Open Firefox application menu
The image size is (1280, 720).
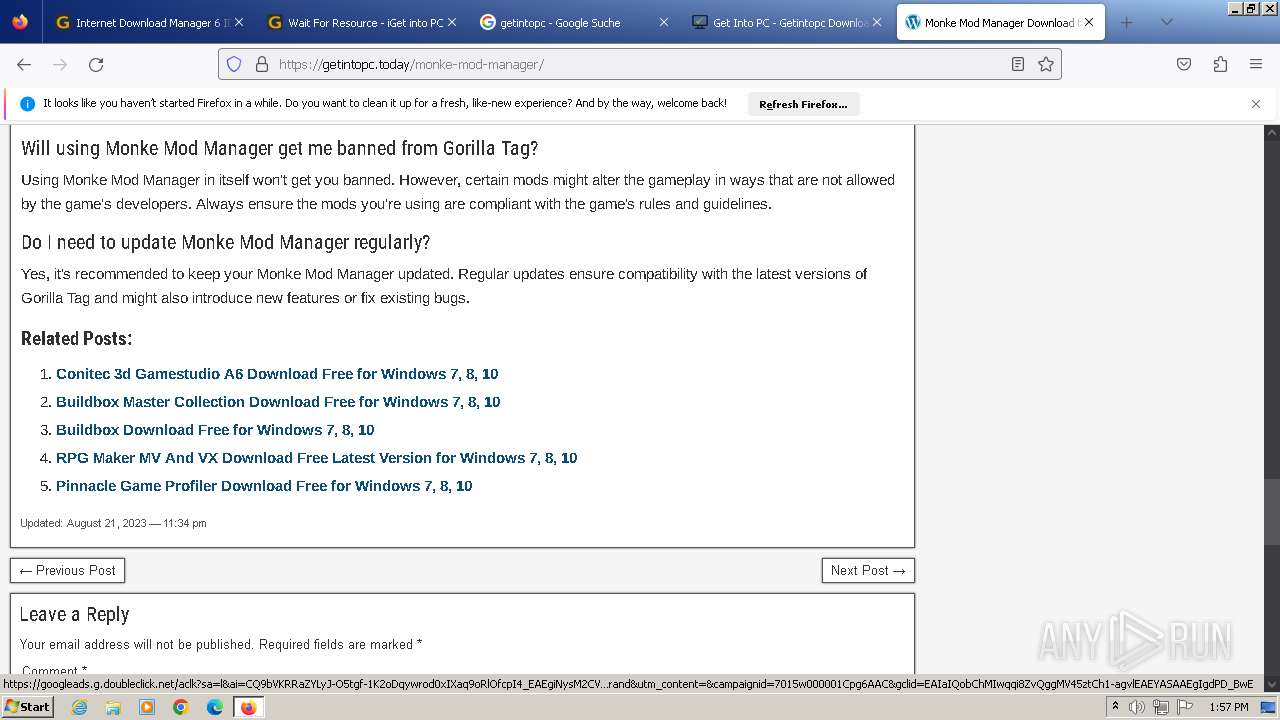pos(1256,64)
